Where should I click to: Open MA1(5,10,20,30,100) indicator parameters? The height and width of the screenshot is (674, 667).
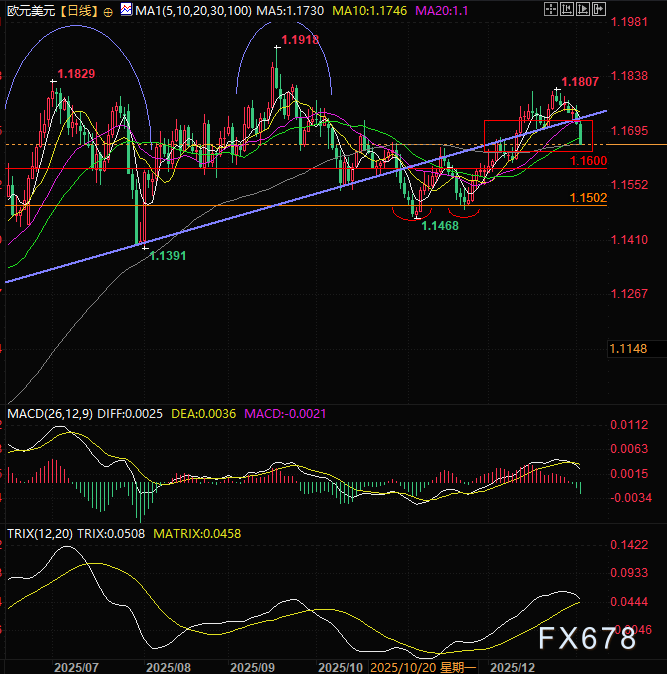pyautogui.click(x=192, y=11)
